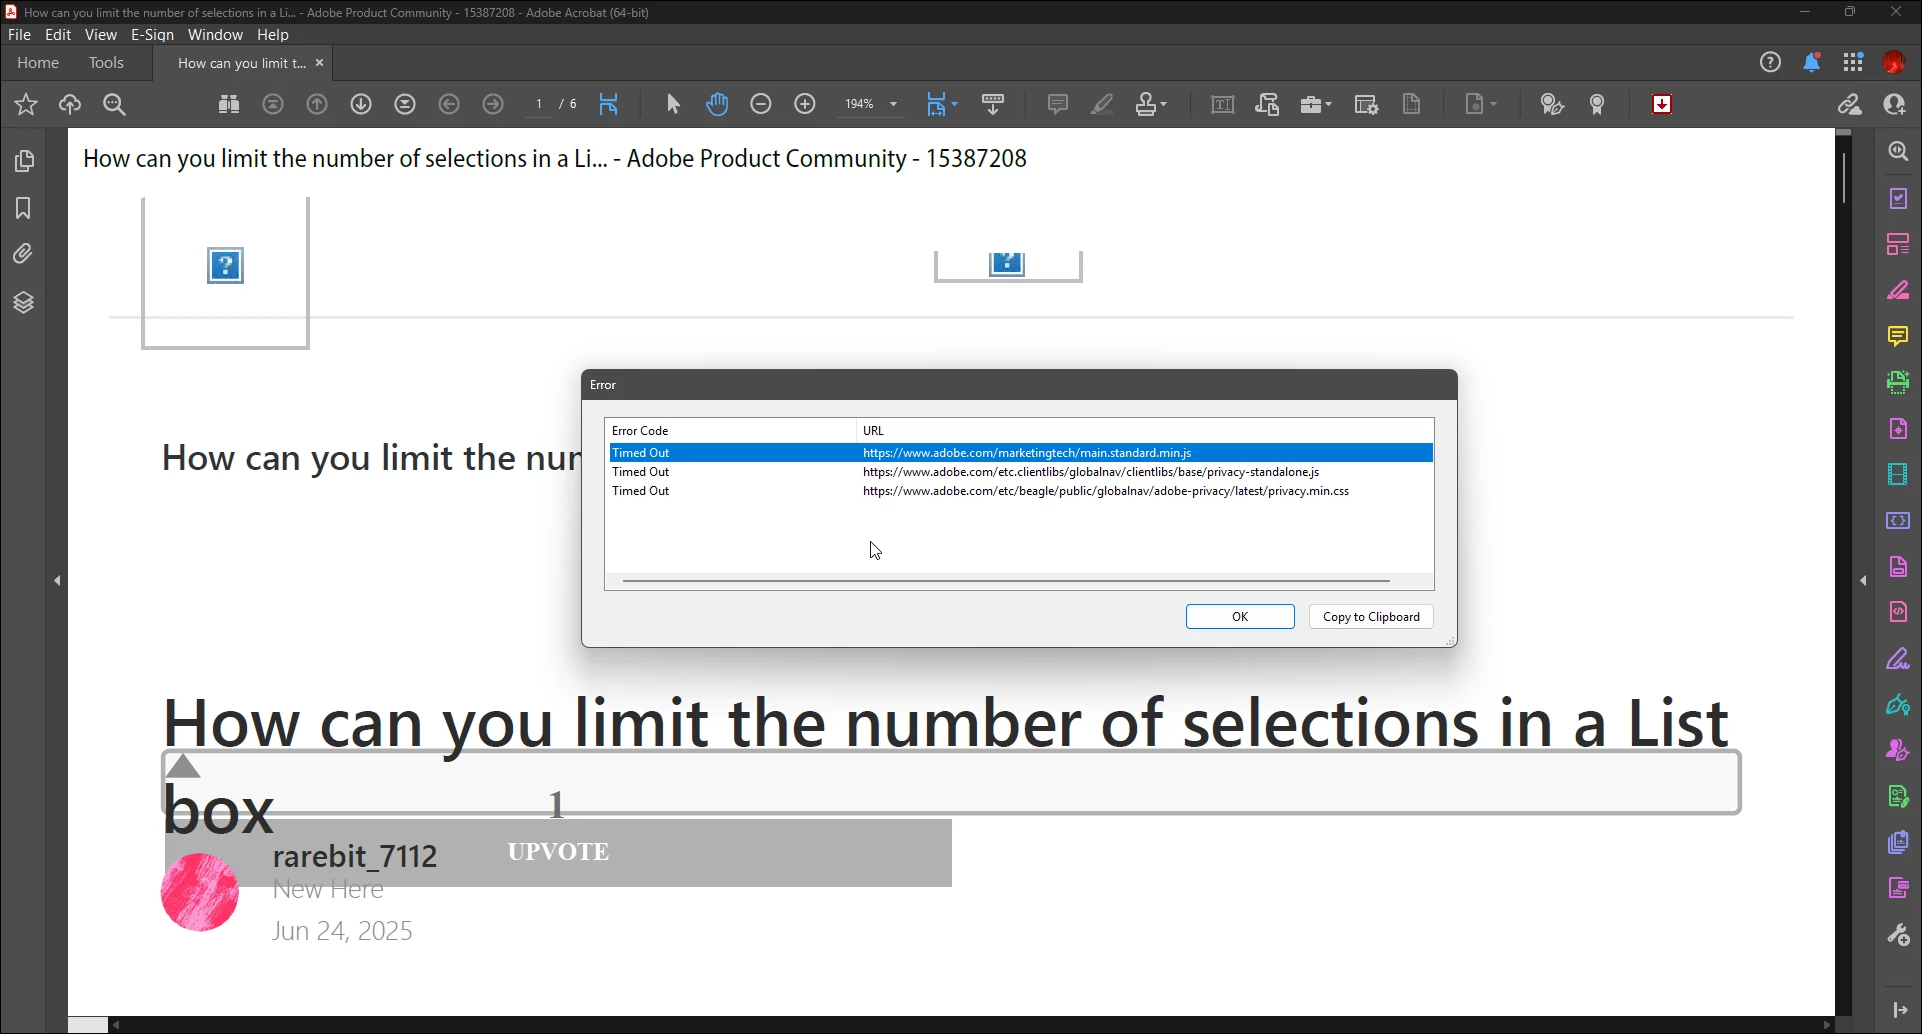1922x1034 pixels.
Task: Click the URL column header
Action: click(873, 431)
